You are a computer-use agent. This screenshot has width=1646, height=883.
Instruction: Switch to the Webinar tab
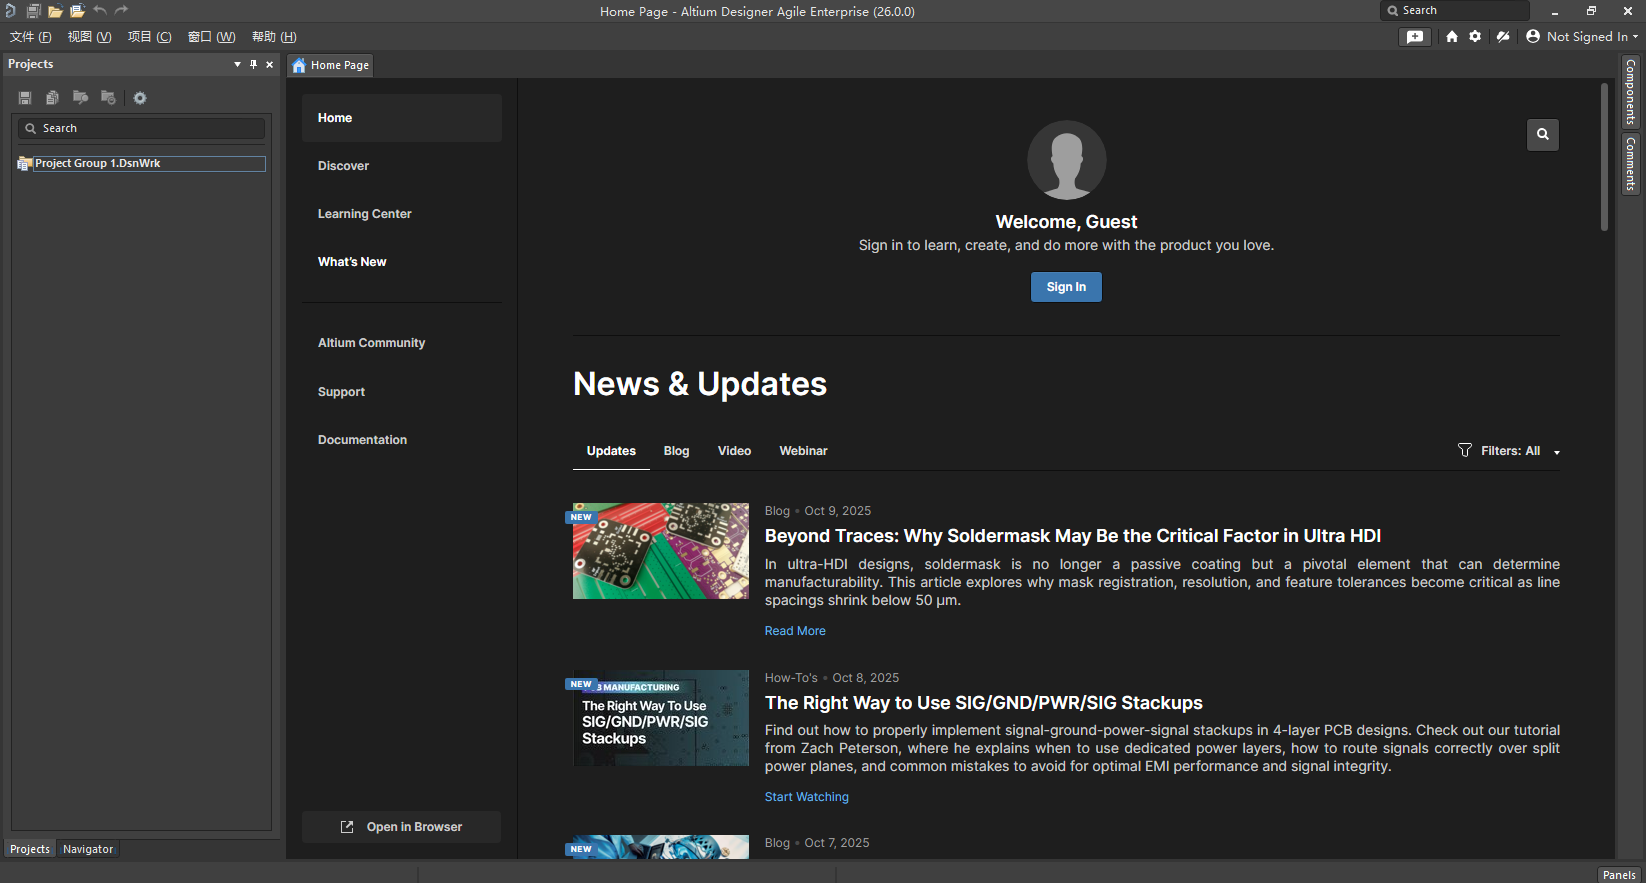[x=803, y=451]
